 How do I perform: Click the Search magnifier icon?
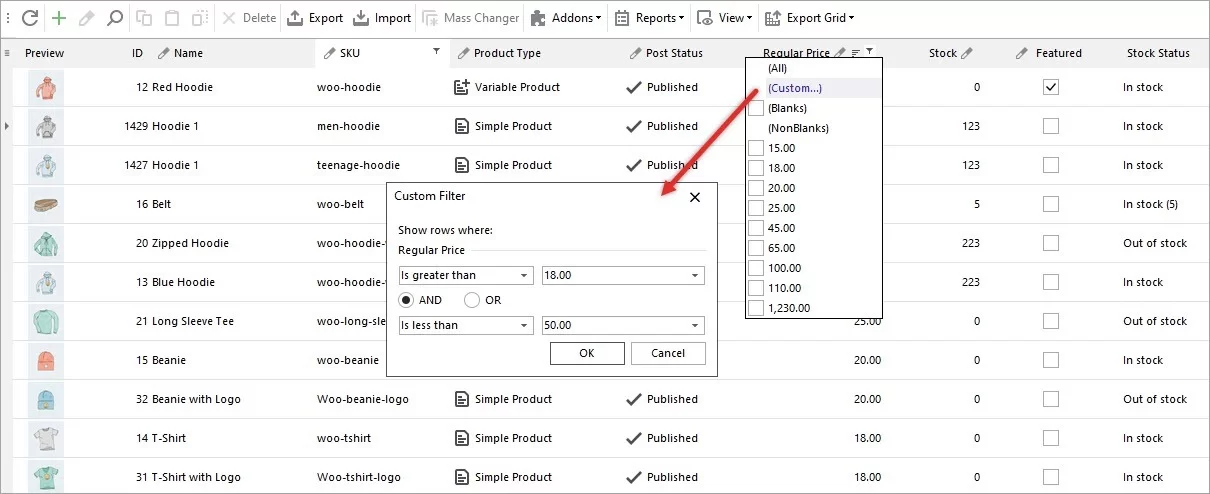115,18
